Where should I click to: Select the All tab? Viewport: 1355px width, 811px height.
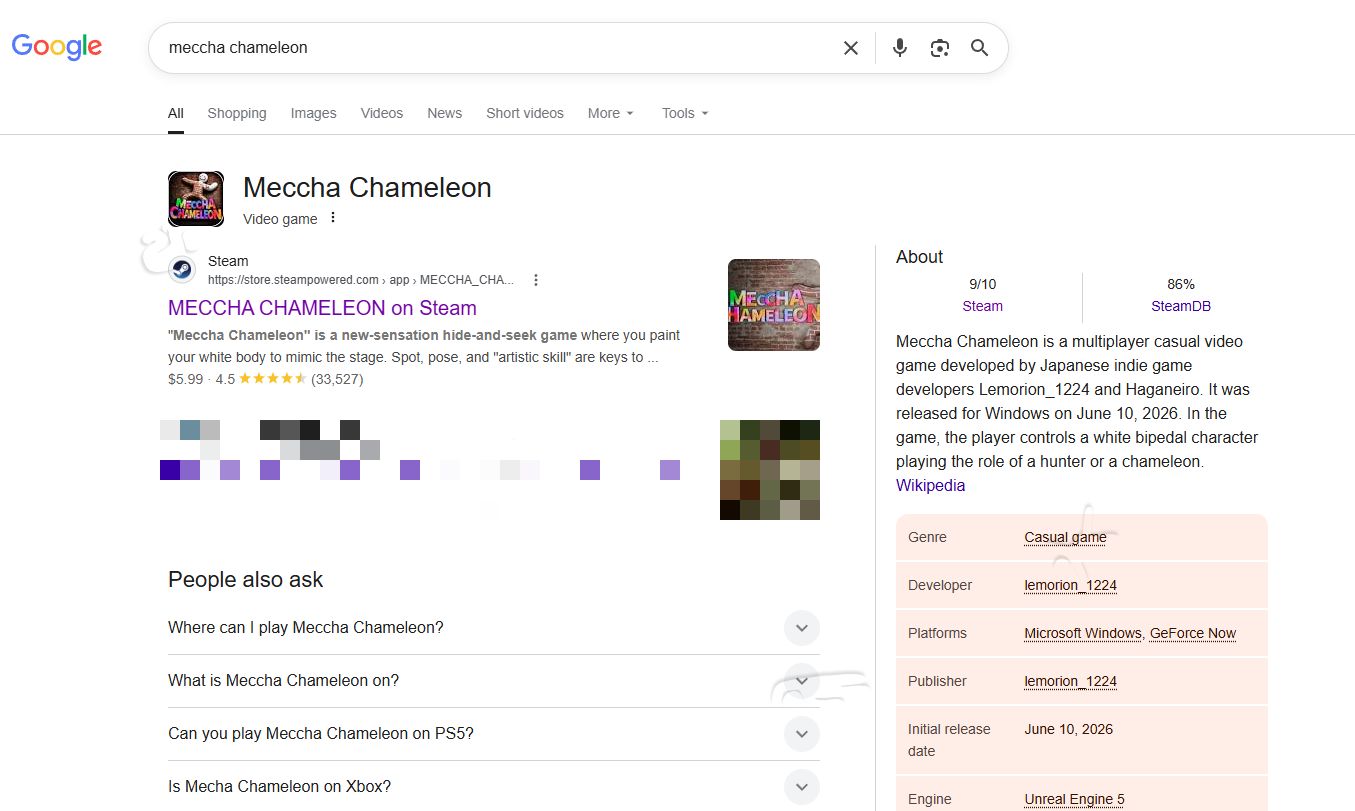pos(176,113)
